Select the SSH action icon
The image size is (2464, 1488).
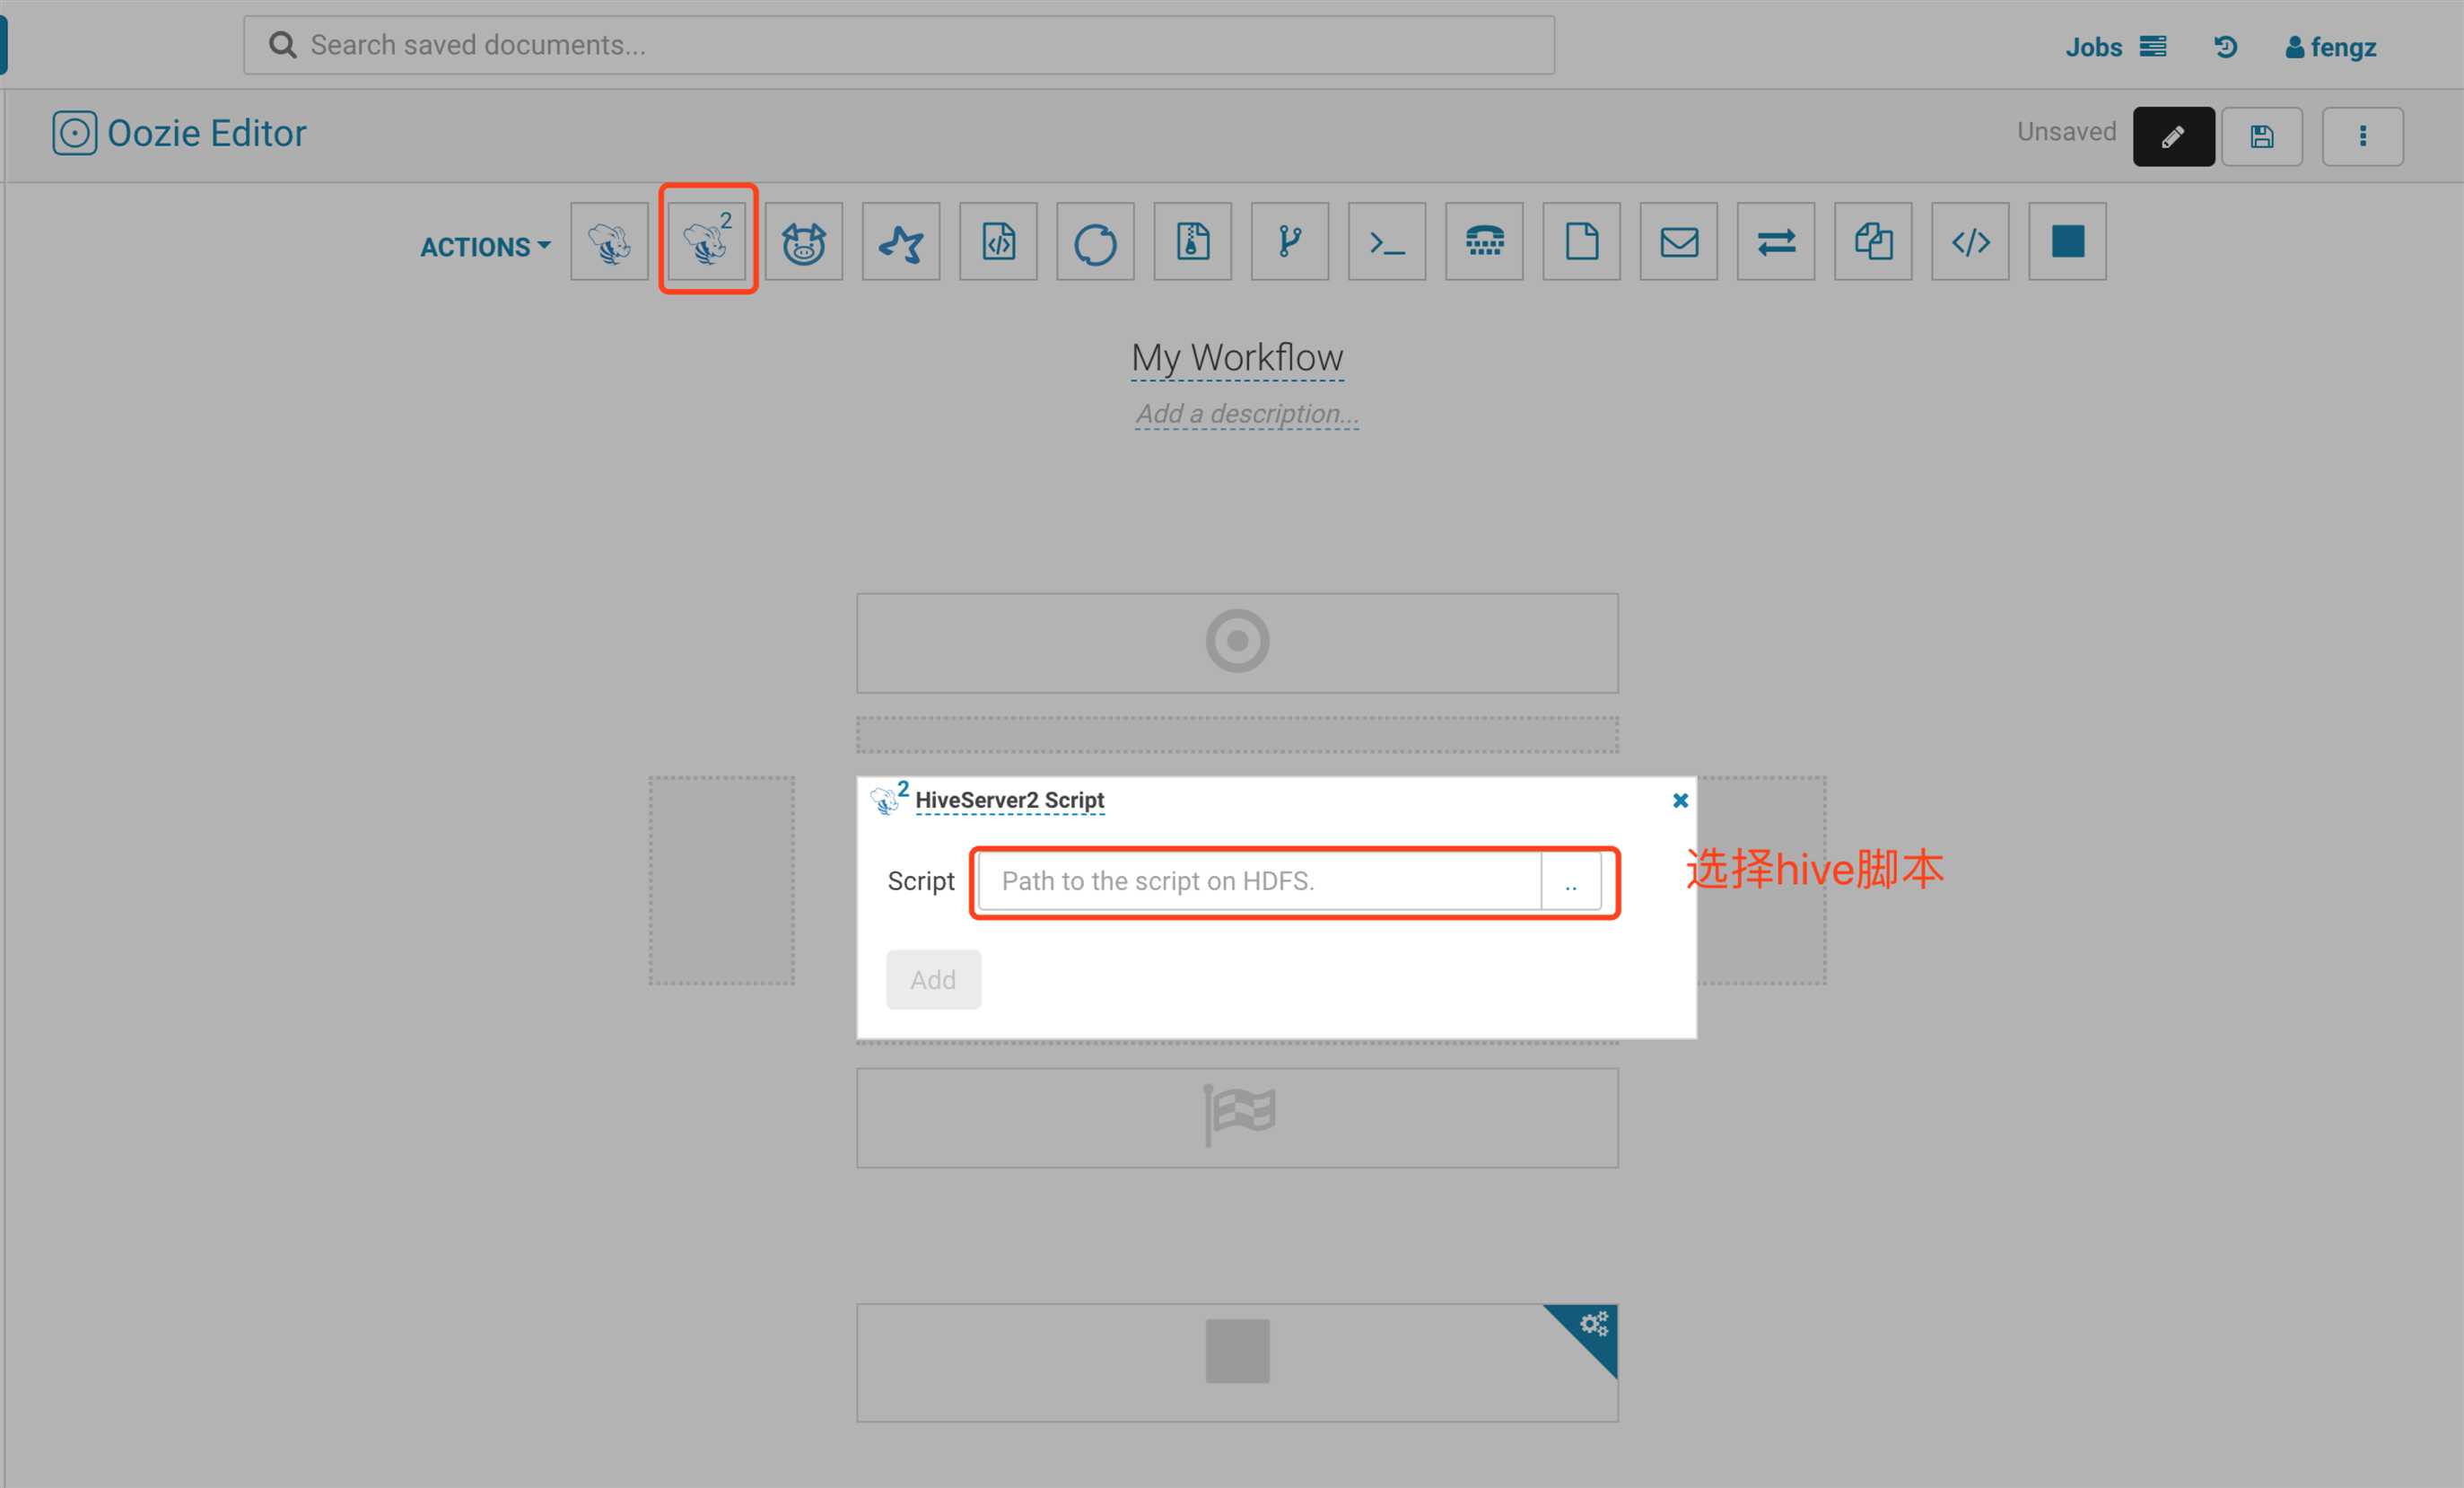[x=1484, y=241]
